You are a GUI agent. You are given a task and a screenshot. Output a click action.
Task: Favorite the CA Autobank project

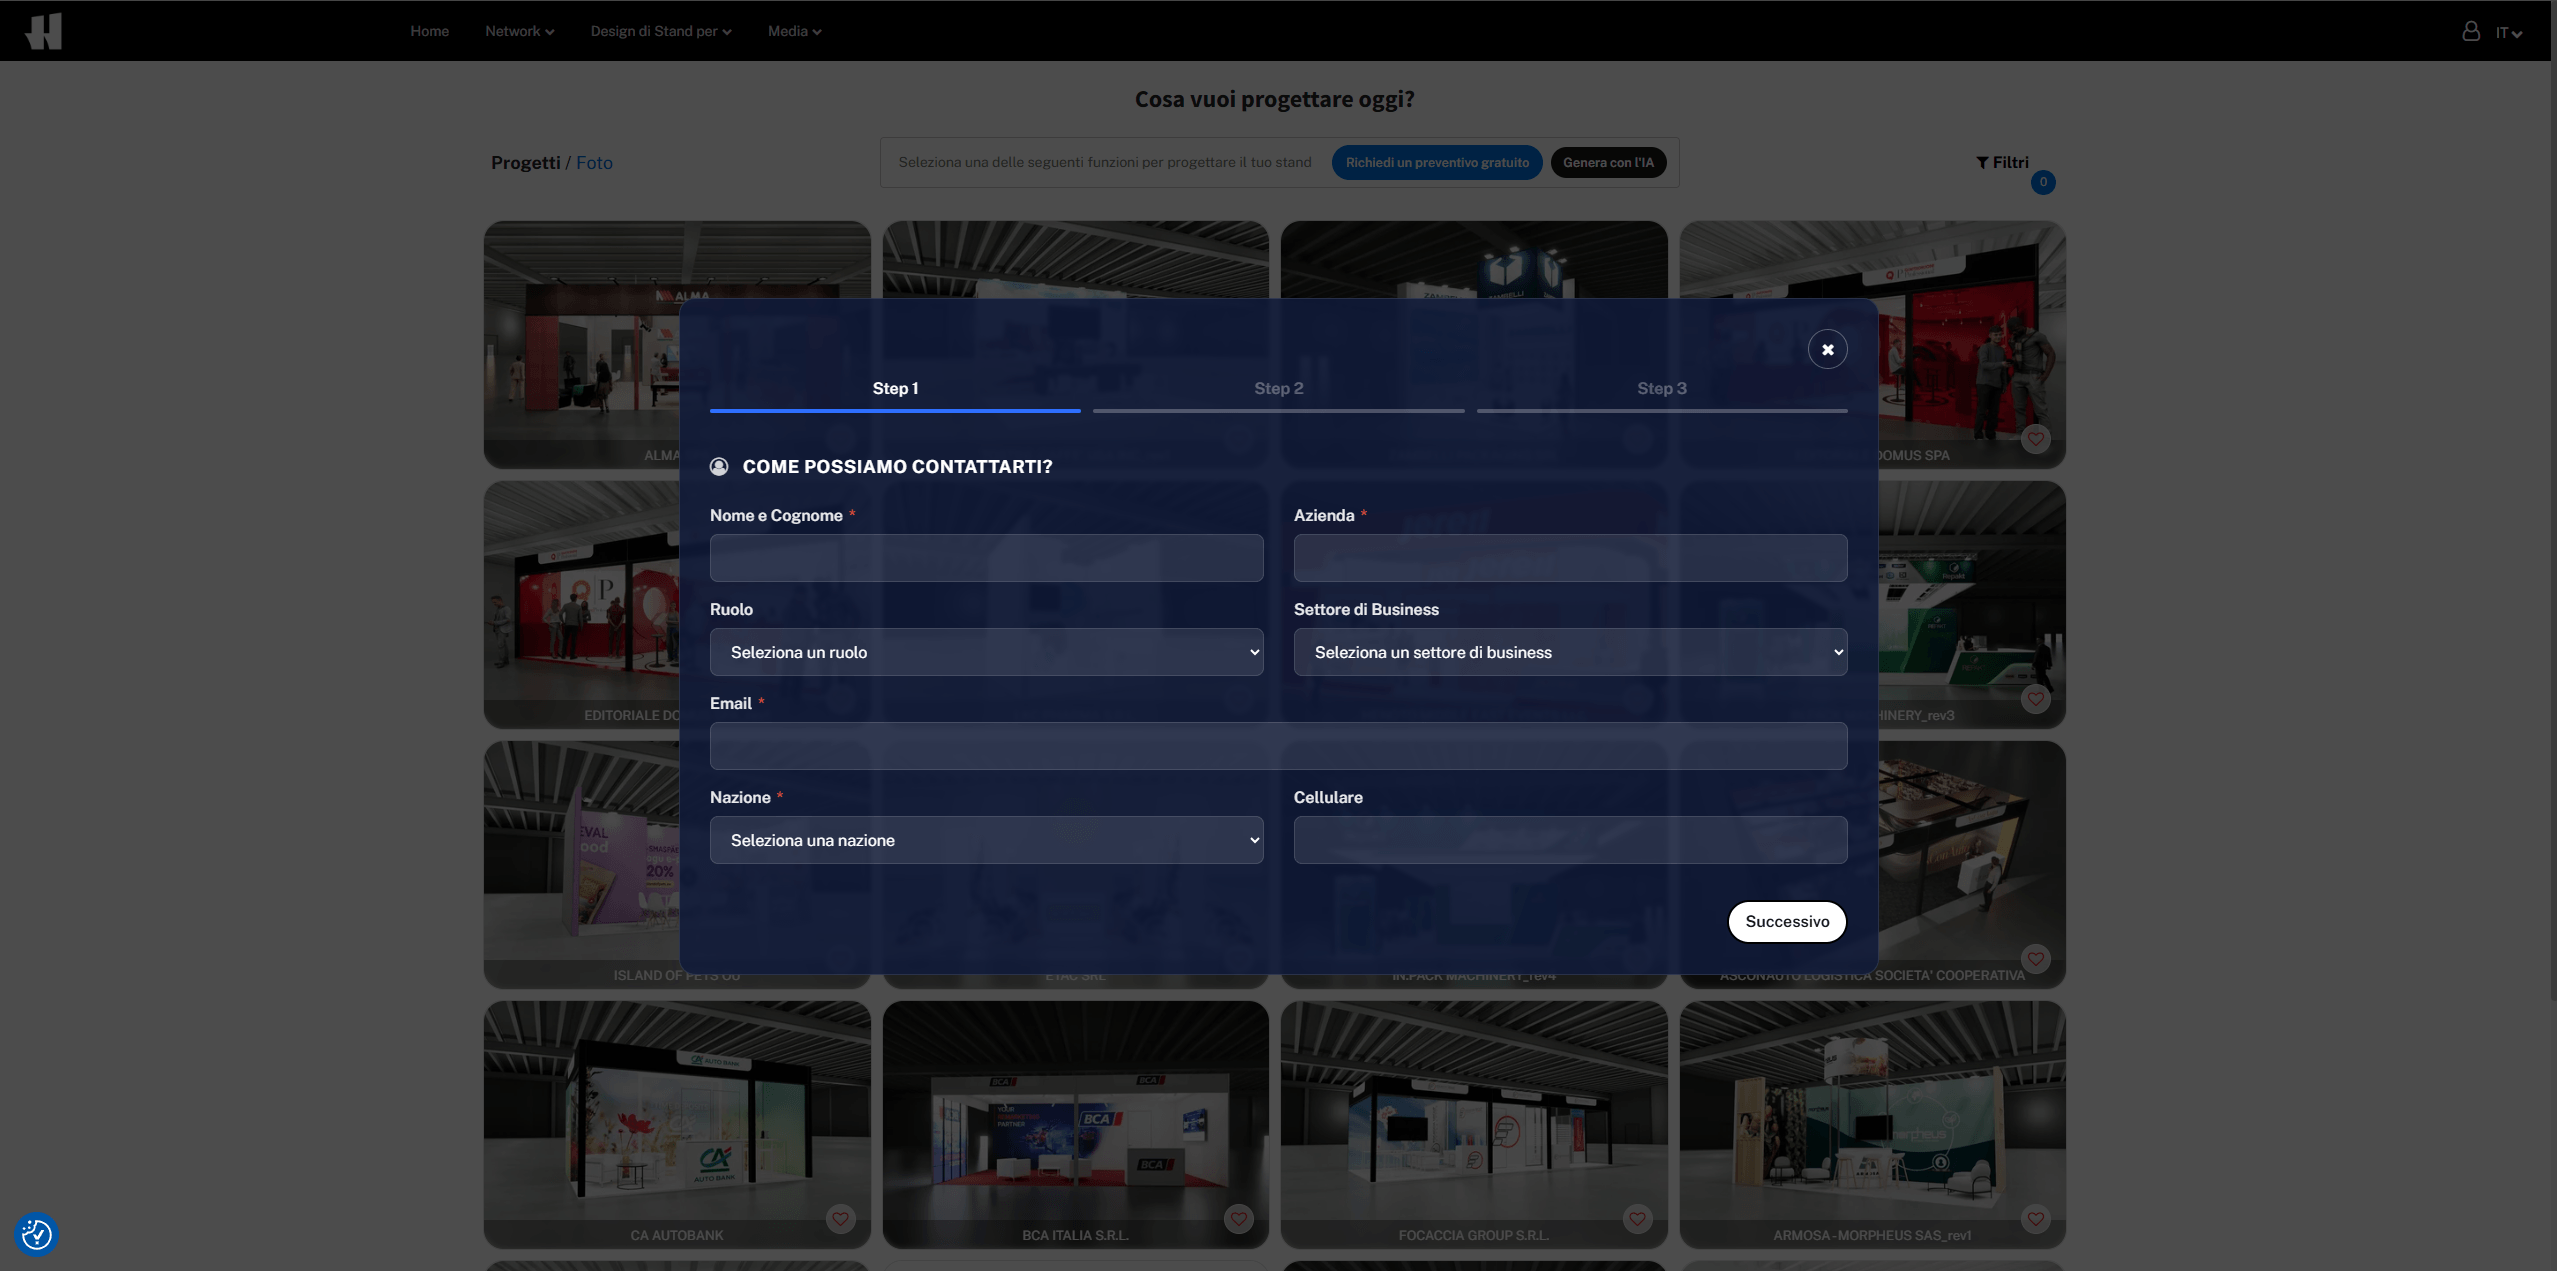pyautogui.click(x=840, y=1219)
